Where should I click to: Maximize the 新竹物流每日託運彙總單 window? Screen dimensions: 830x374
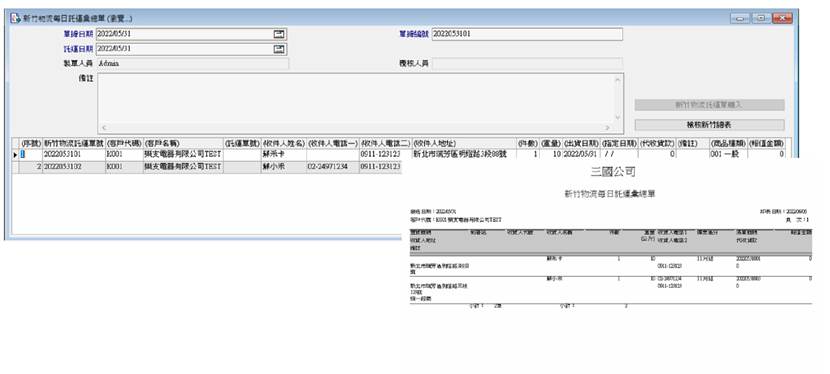pos(761,19)
